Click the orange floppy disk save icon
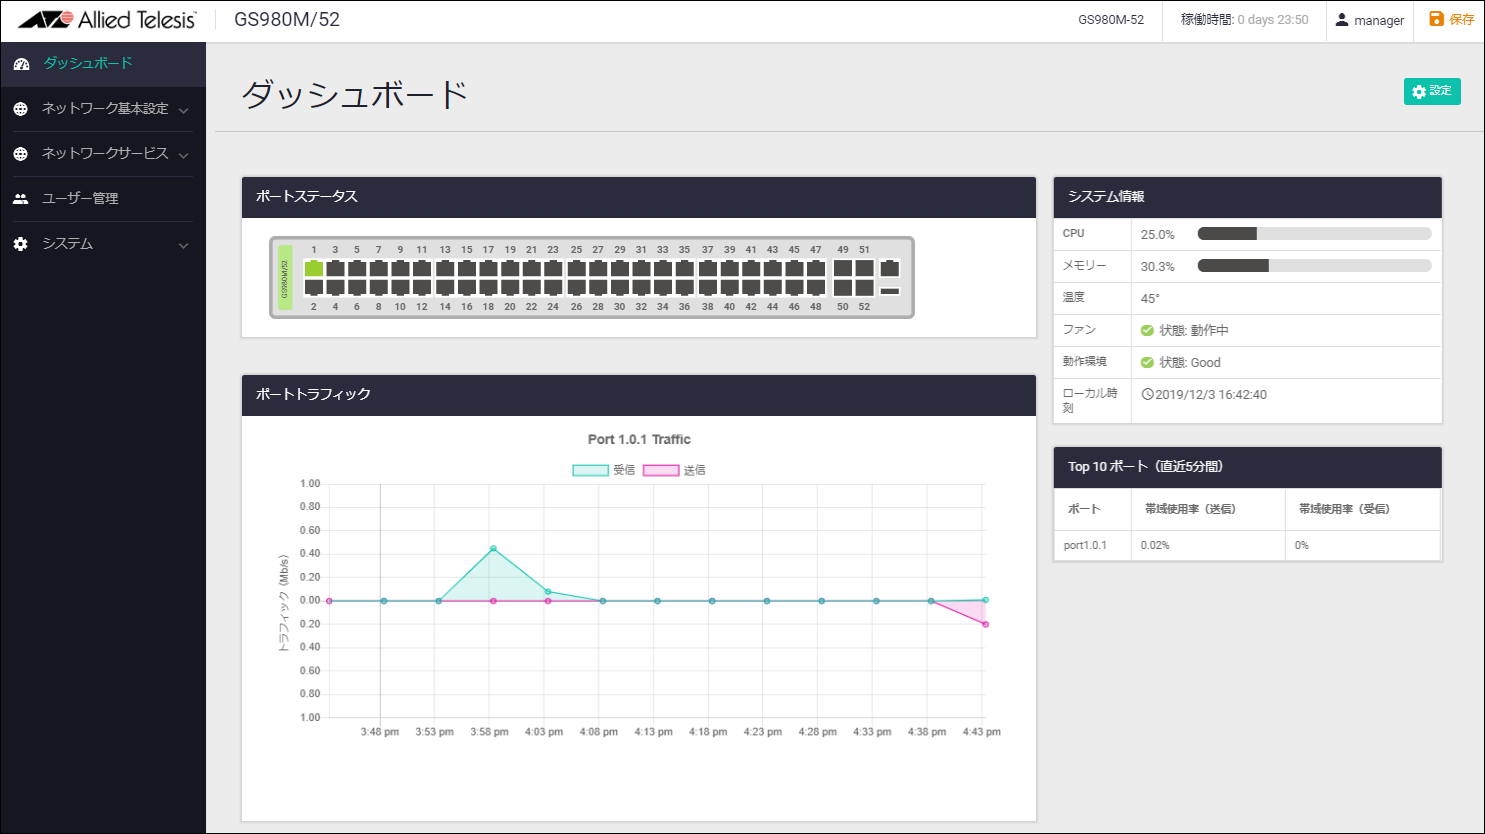 tap(1436, 19)
